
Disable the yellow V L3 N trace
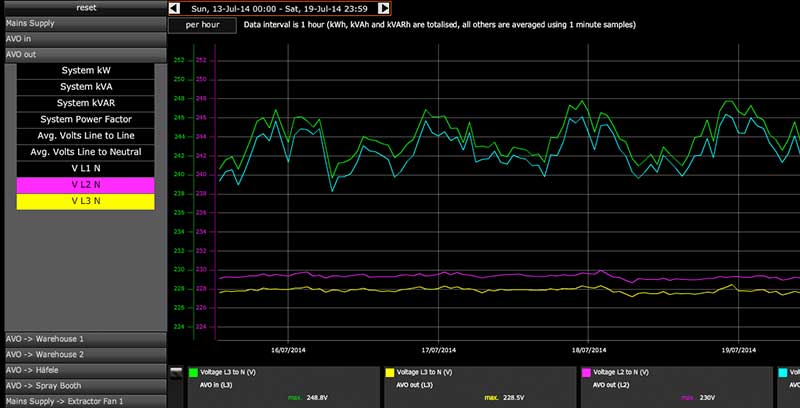pyautogui.click(x=86, y=201)
